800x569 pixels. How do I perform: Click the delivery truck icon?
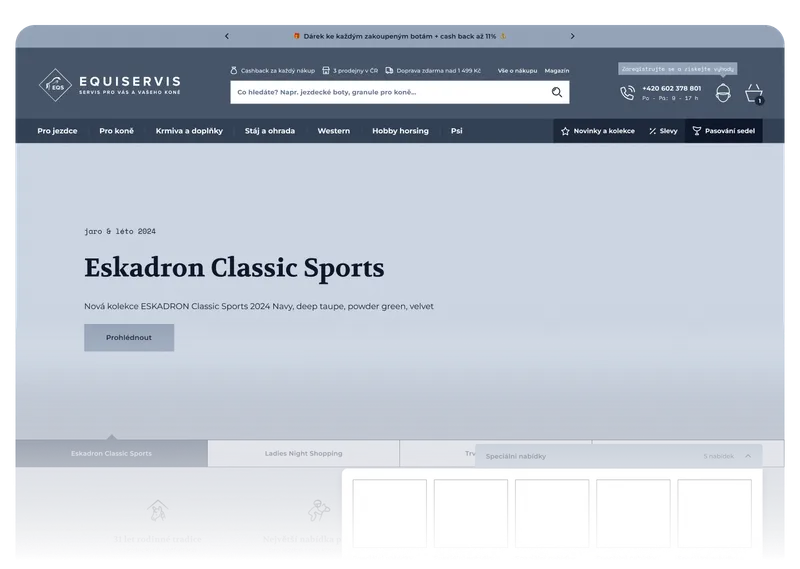(x=389, y=70)
